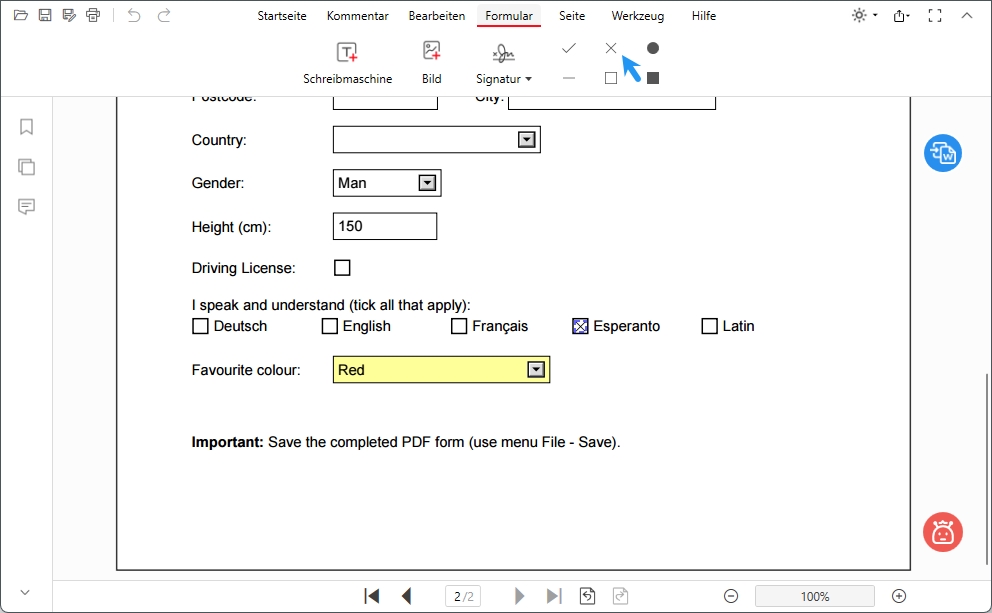Open the Favourite colour Red dropdown
Image resolution: width=992 pixels, height=613 pixels.
point(536,370)
